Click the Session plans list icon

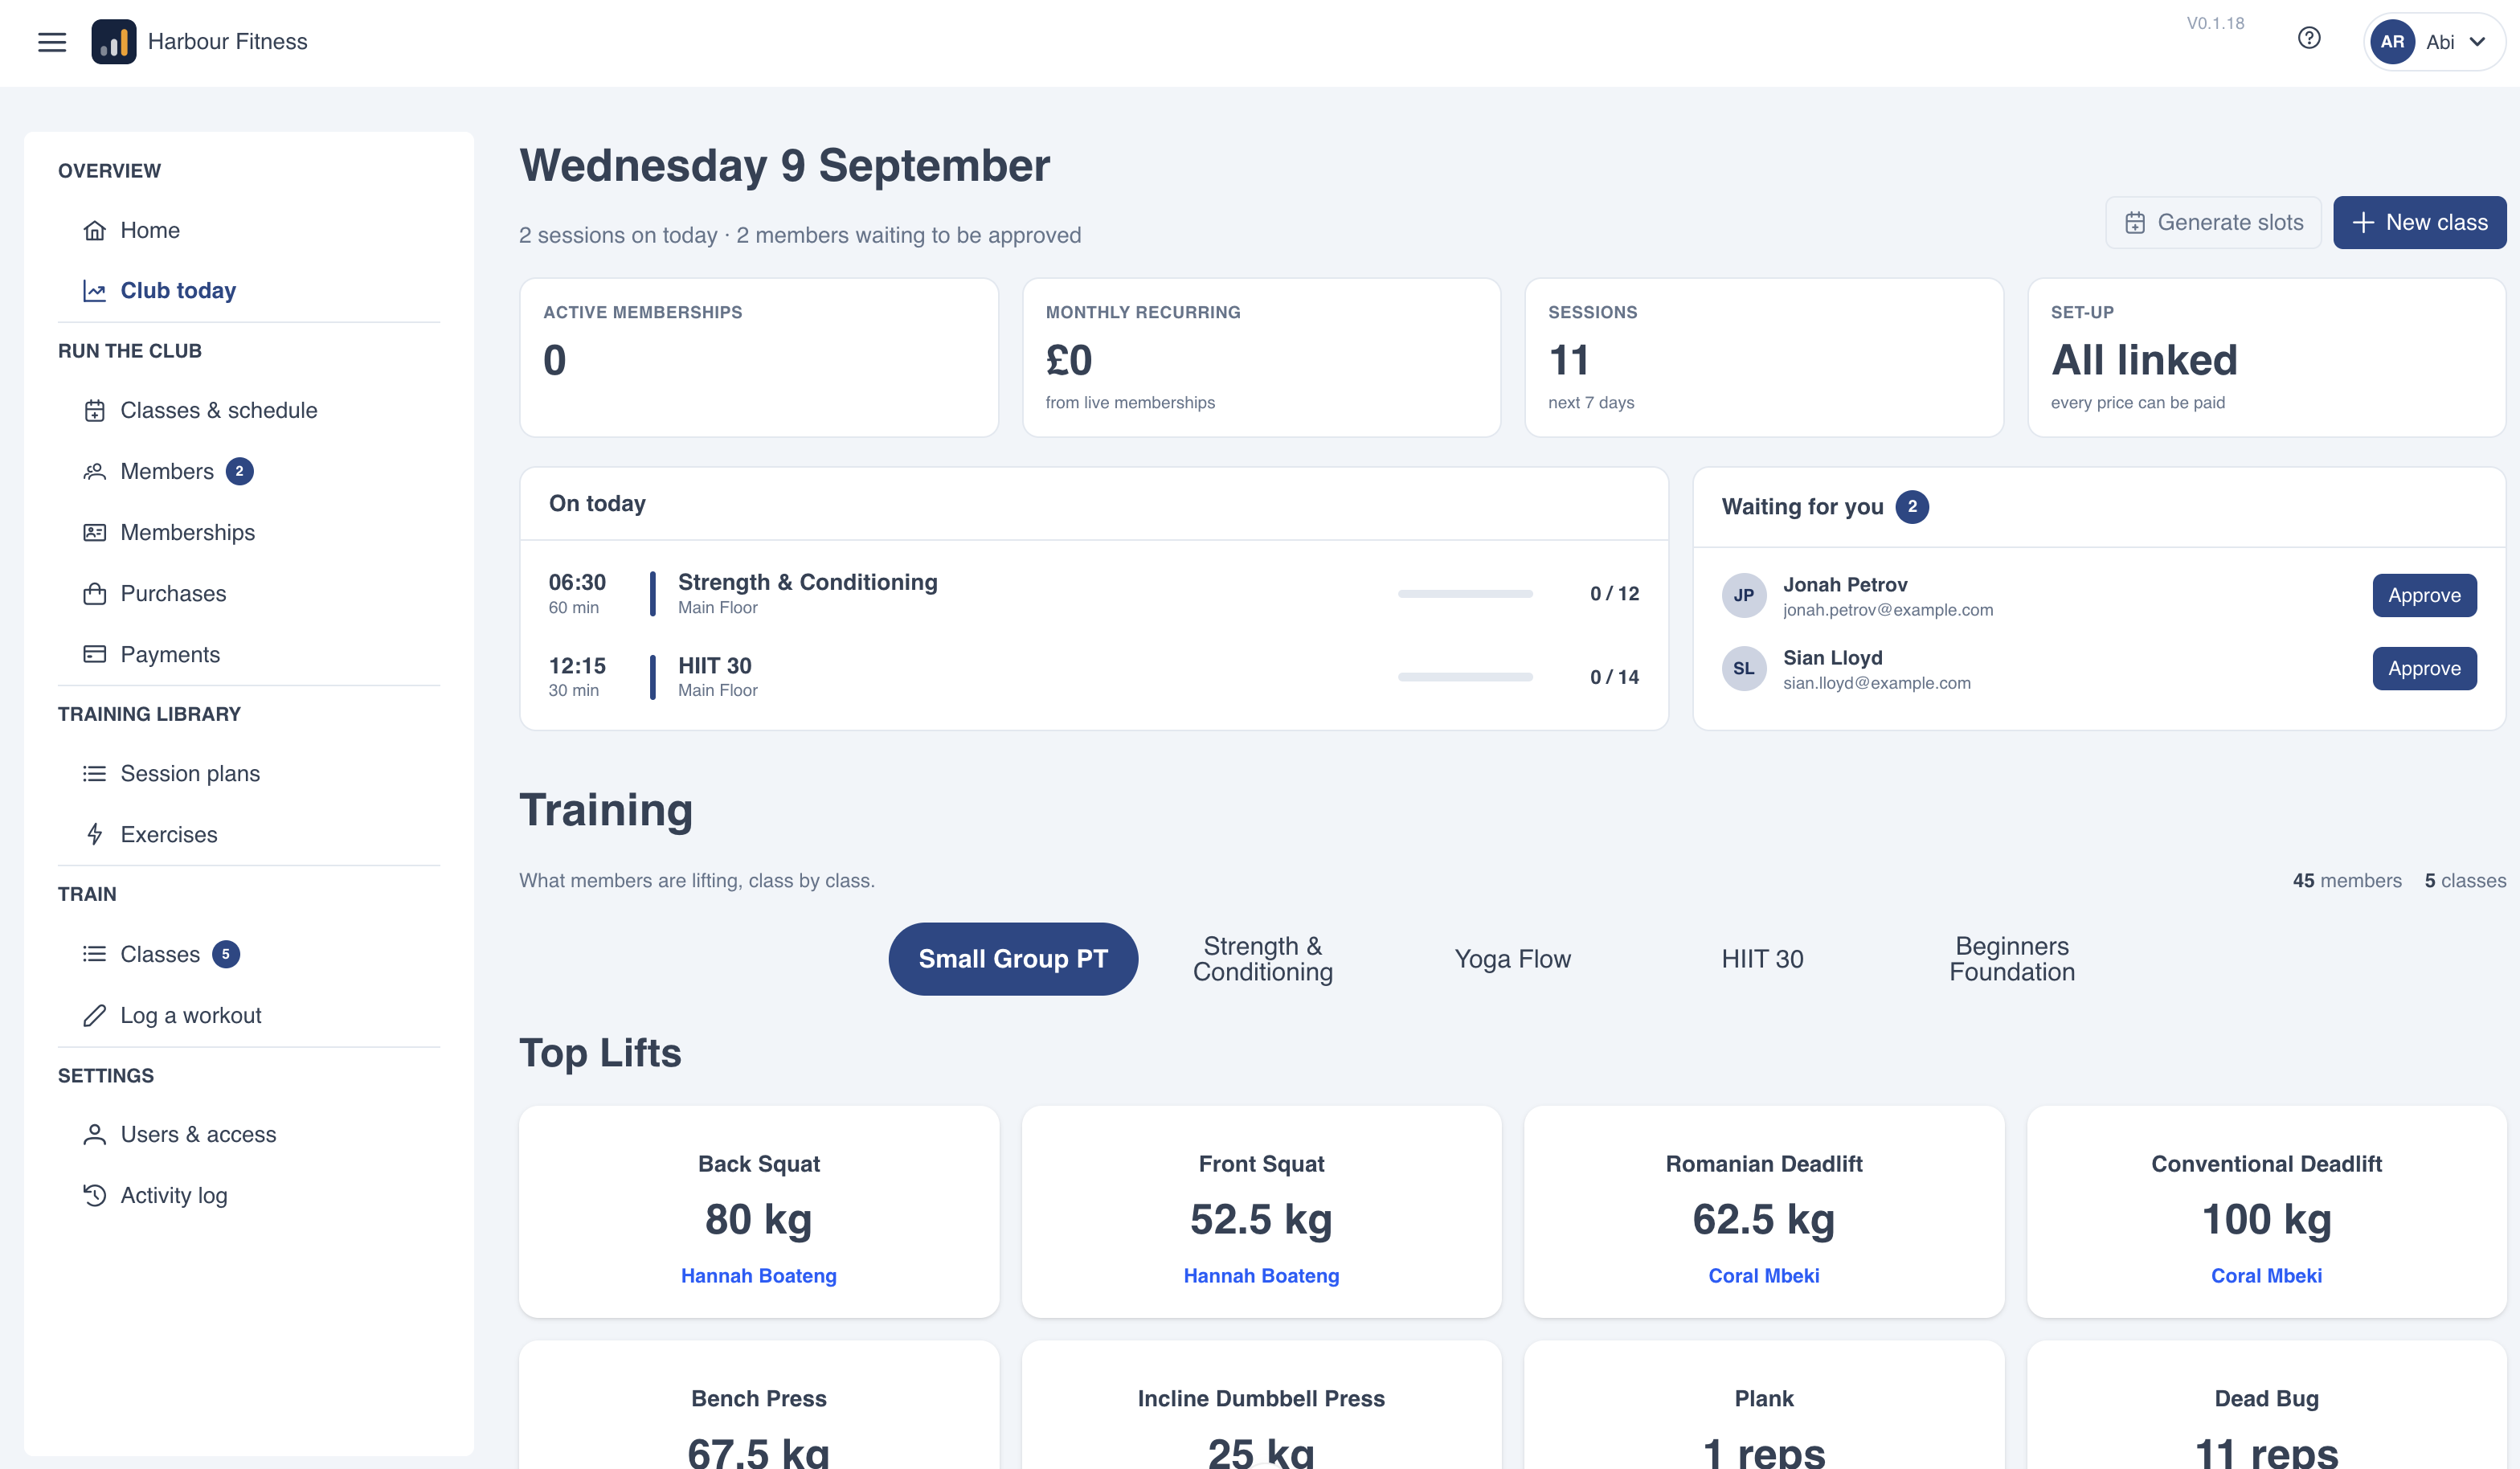point(94,774)
